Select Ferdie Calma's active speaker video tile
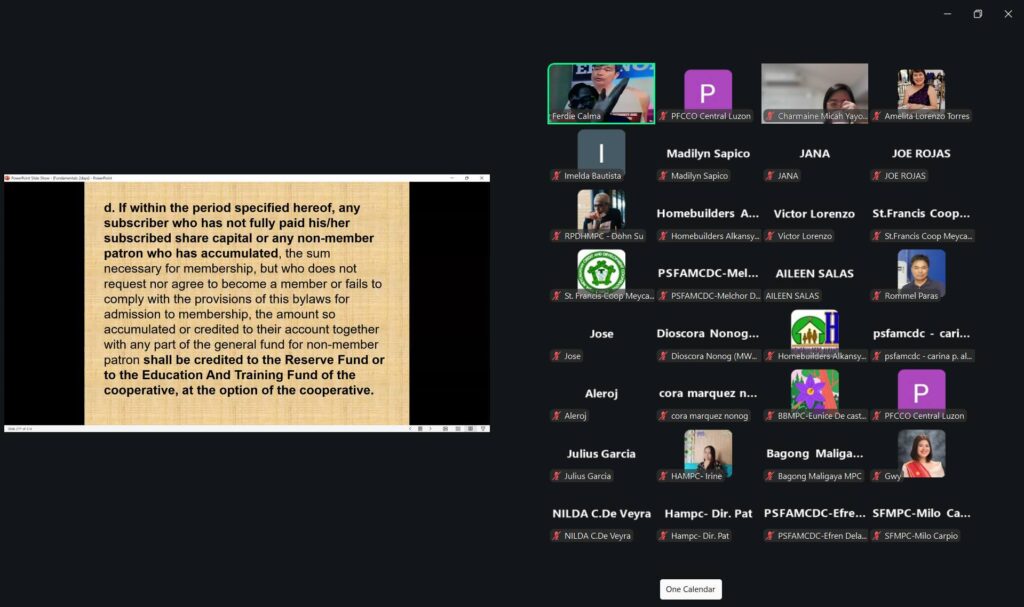1024x607 pixels. 601,93
